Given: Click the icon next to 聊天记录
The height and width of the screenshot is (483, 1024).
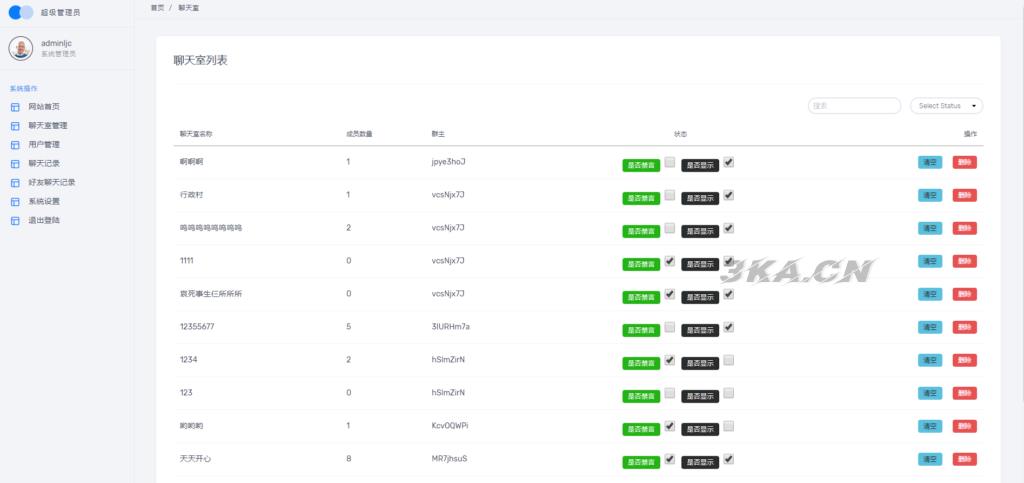Looking at the screenshot, I should (15, 164).
